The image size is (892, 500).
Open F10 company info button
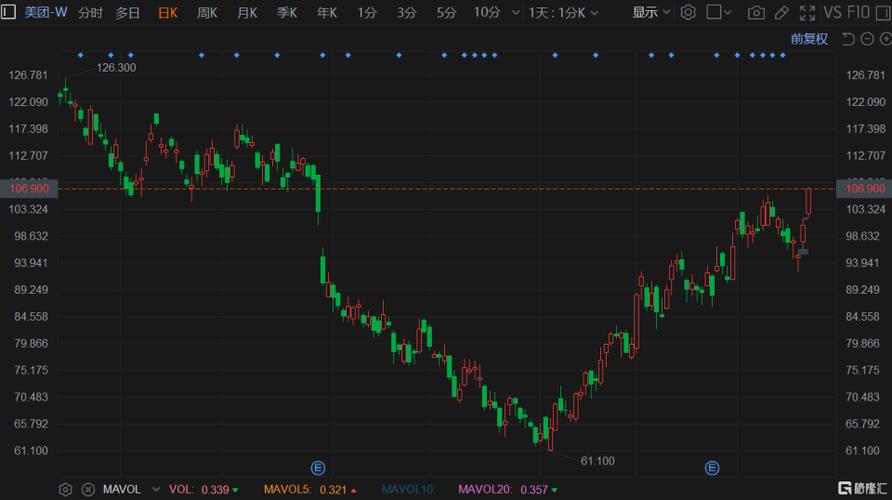pyautogui.click(x=858, y=13)
